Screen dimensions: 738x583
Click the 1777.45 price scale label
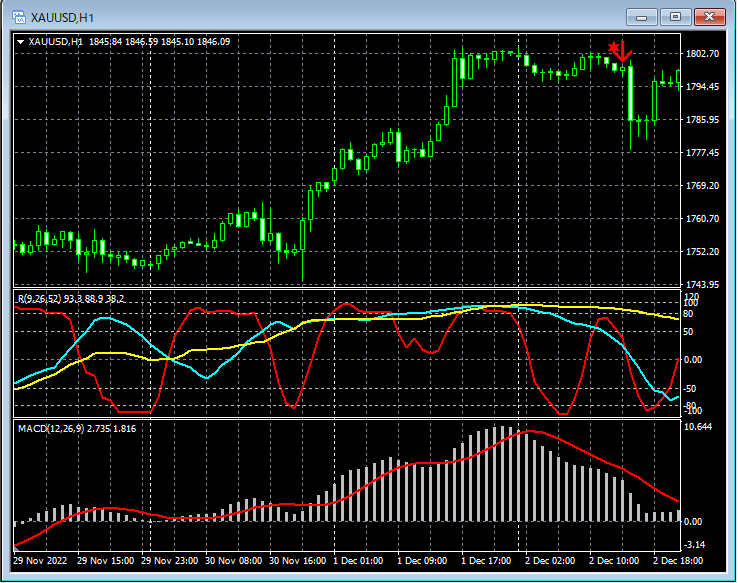(702, 152)
